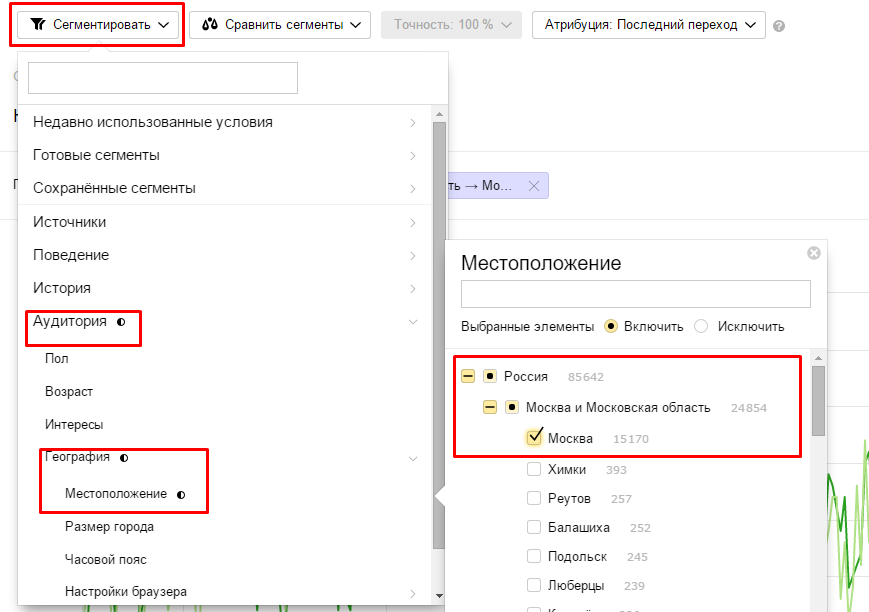Open the Сегментировать dropdown

pos(98,25)
